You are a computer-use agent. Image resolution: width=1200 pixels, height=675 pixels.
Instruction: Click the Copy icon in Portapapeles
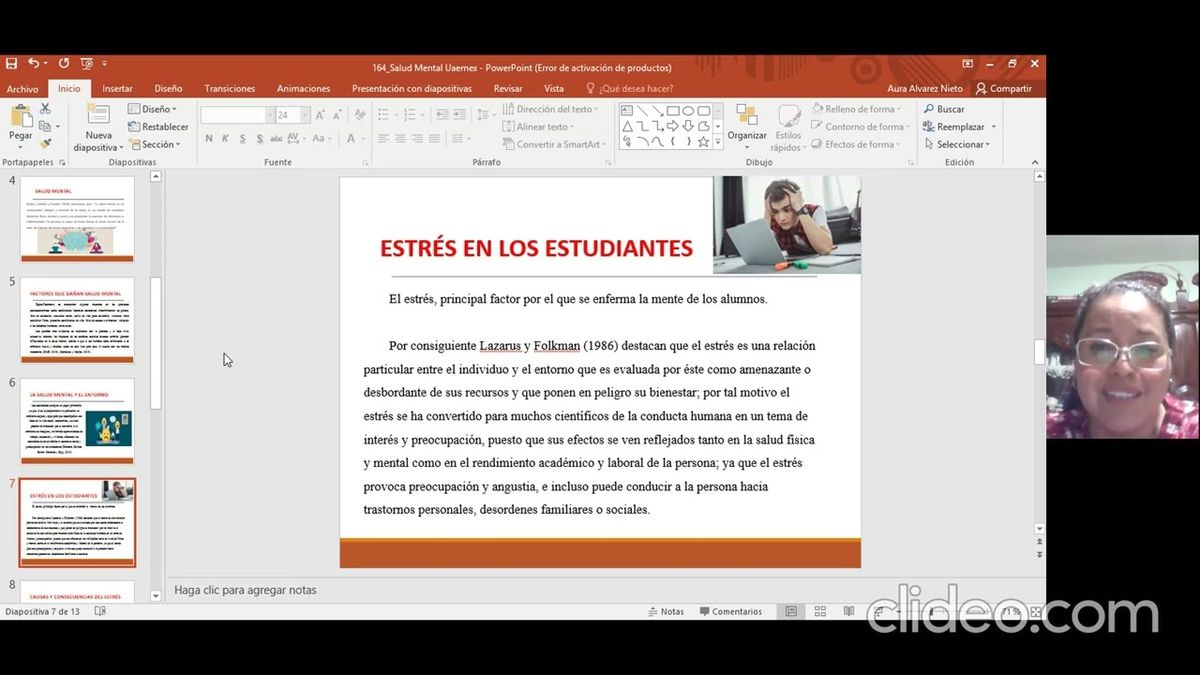[x=45, y=127]
